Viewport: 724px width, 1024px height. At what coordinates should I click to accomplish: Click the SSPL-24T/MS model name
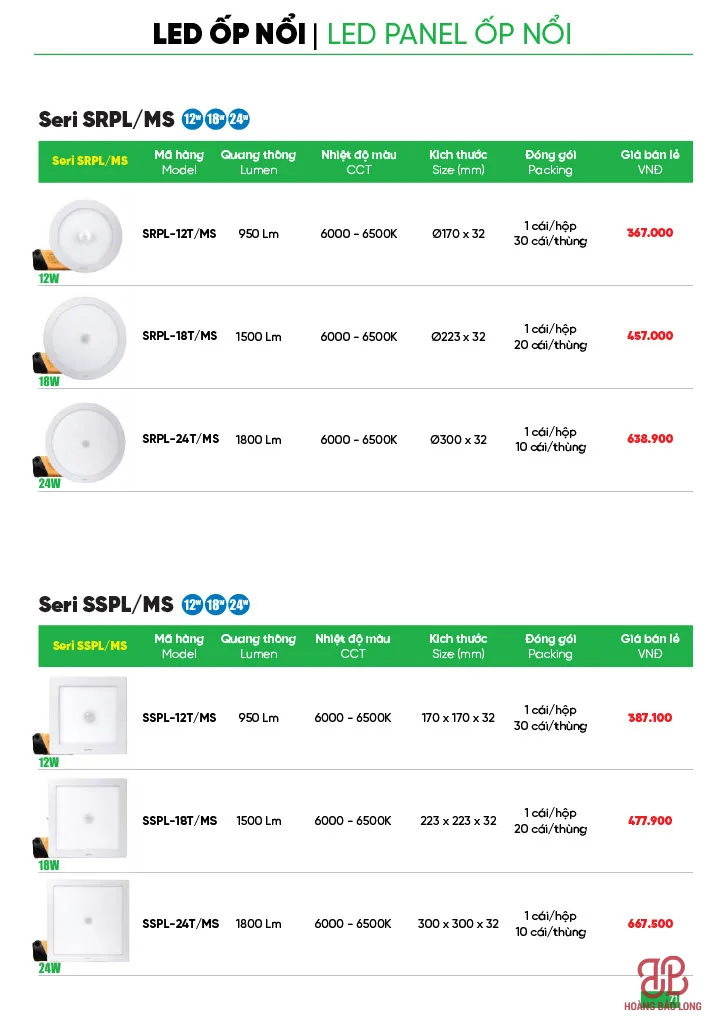180,924
